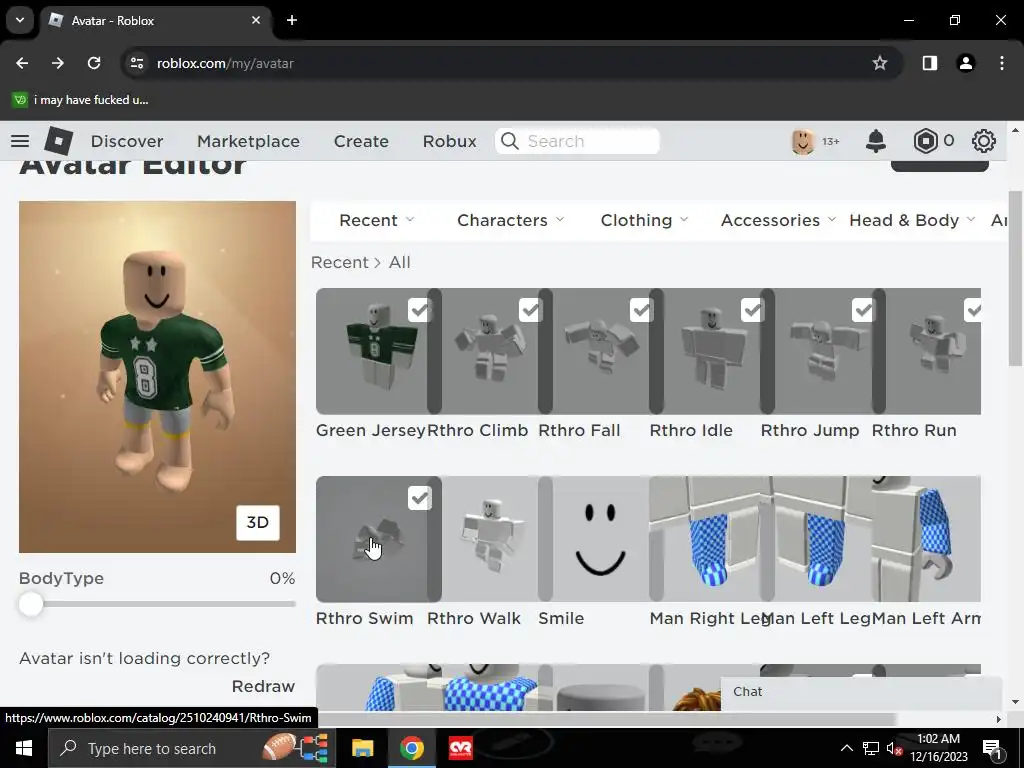Image resolution: width=1024 pixels, height=768 pixels.
Task: Open the Chat panel
Action: click(x=861, y=692)
